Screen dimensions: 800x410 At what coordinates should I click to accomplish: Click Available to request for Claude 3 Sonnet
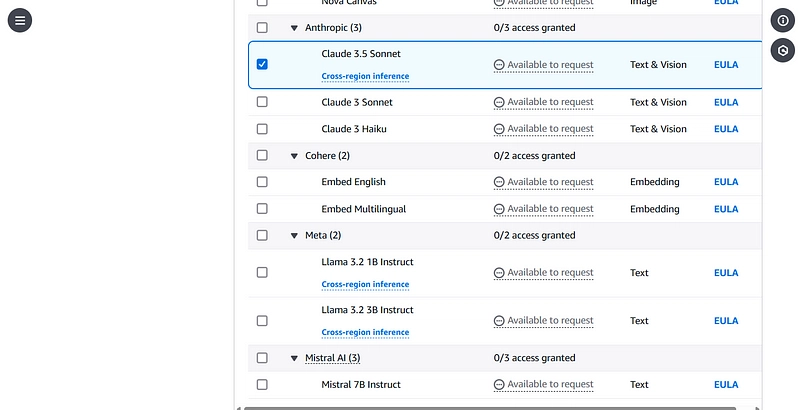550,102
